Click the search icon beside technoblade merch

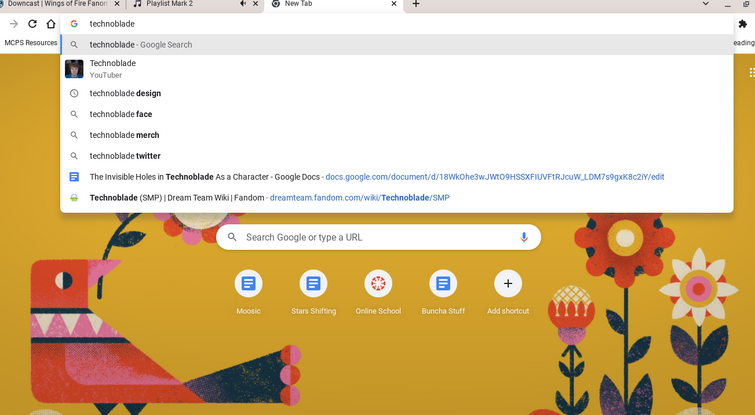pos(74,135)
